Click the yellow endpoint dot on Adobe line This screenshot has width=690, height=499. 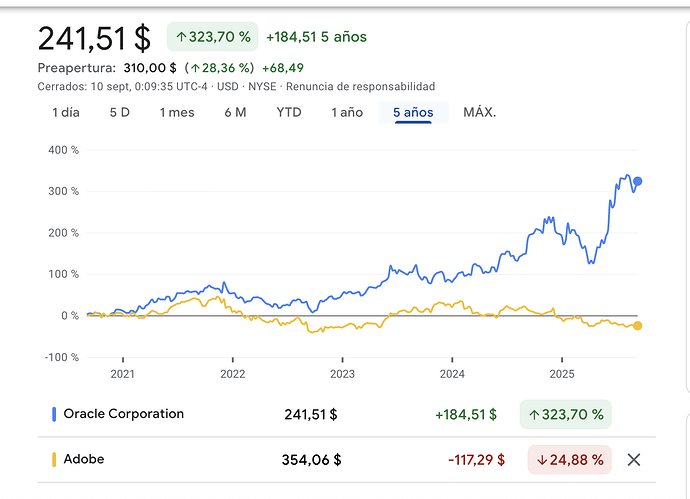point(638,326)
